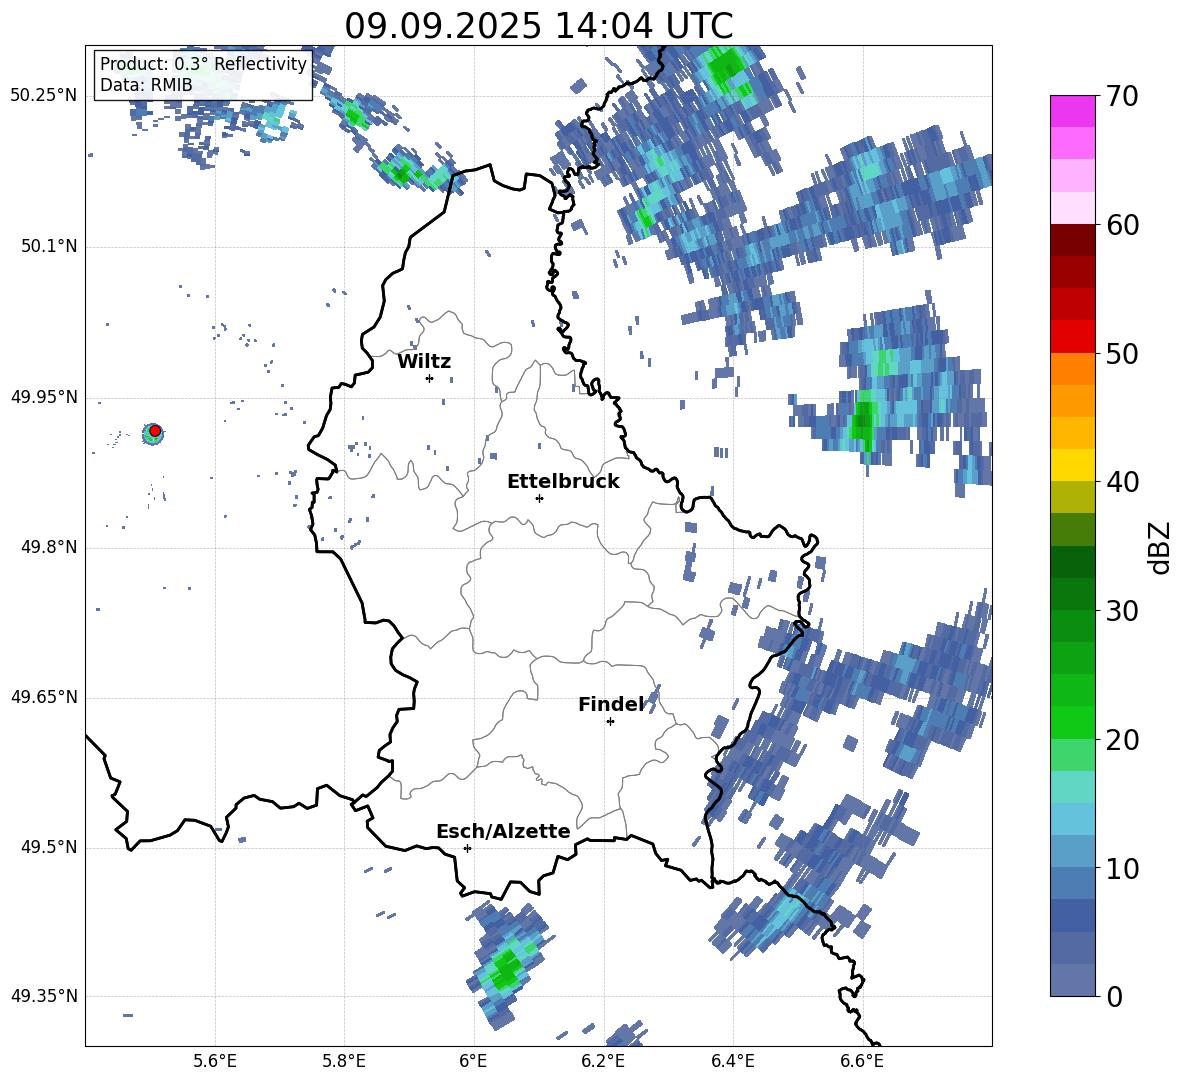Click the Wiltz cross marker
Screen dimensions: 1184x1081
coord(429,378)
